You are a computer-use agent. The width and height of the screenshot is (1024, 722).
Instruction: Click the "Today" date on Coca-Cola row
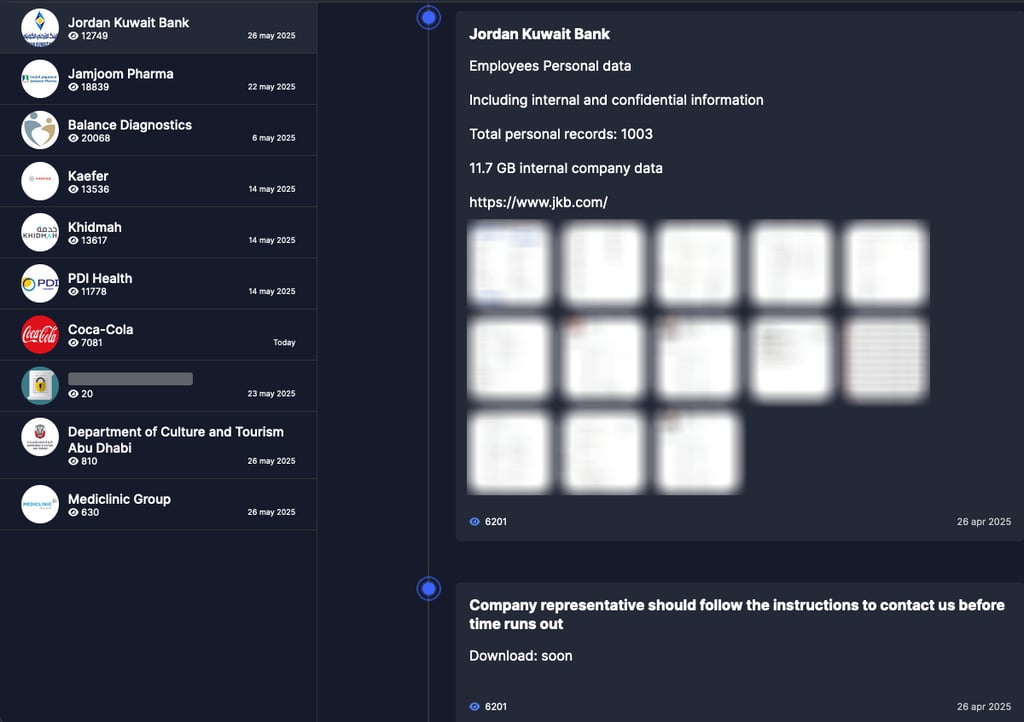(284, 343)
